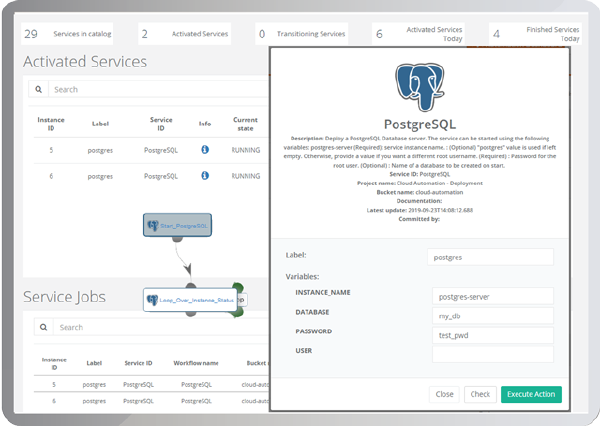Open the 2 Activated Services tile
The image size is (600, 426).
coord(184,34)
